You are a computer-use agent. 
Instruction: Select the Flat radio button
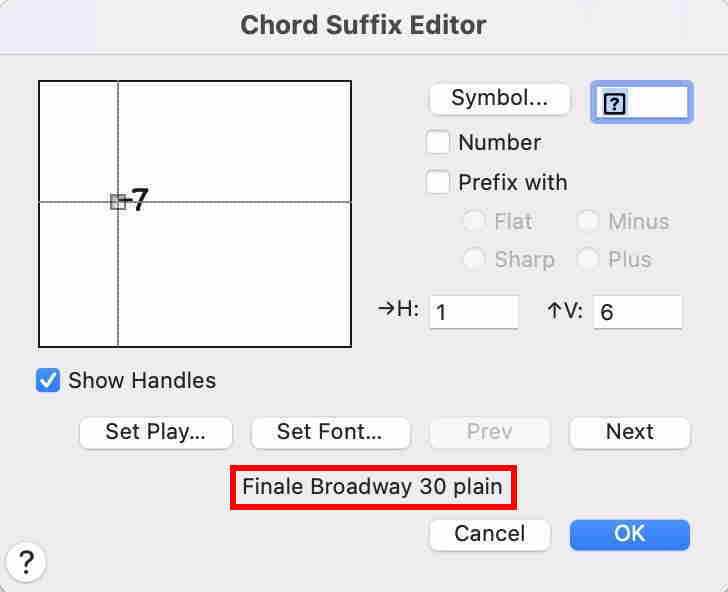[x=474, y=221]
